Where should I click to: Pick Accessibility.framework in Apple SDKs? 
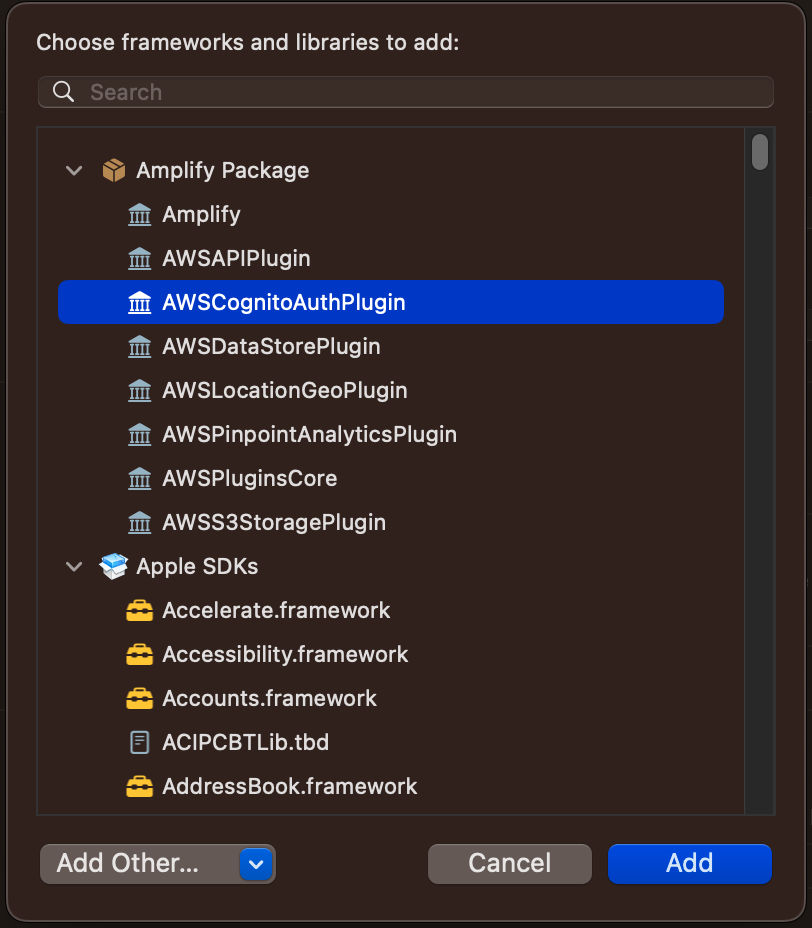[x=391, y=654]
